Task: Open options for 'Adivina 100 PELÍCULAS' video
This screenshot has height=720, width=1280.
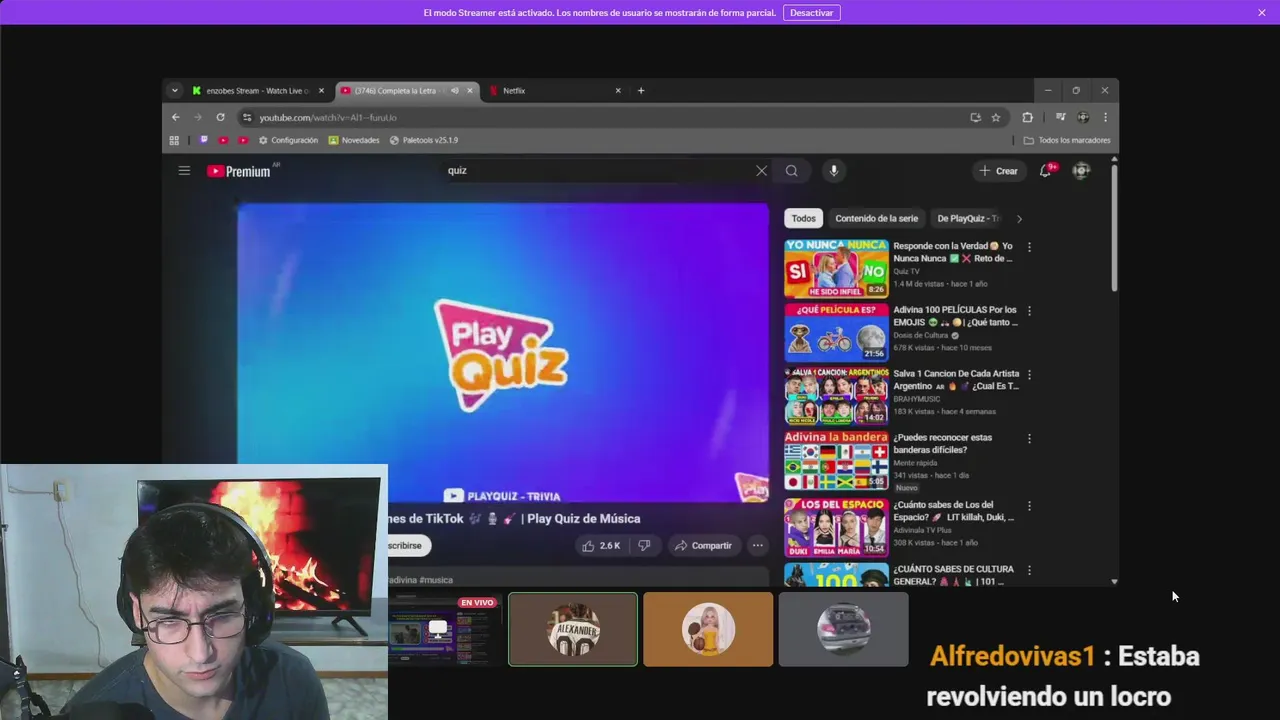Action: tap(1029, 311)
